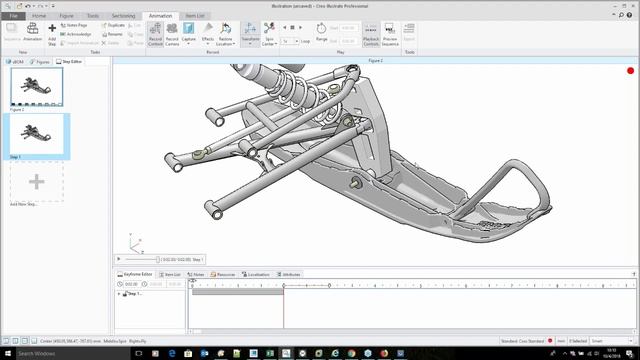Switch to the Home ribbon tab
640x360 pixels.
tap(39, 16)
